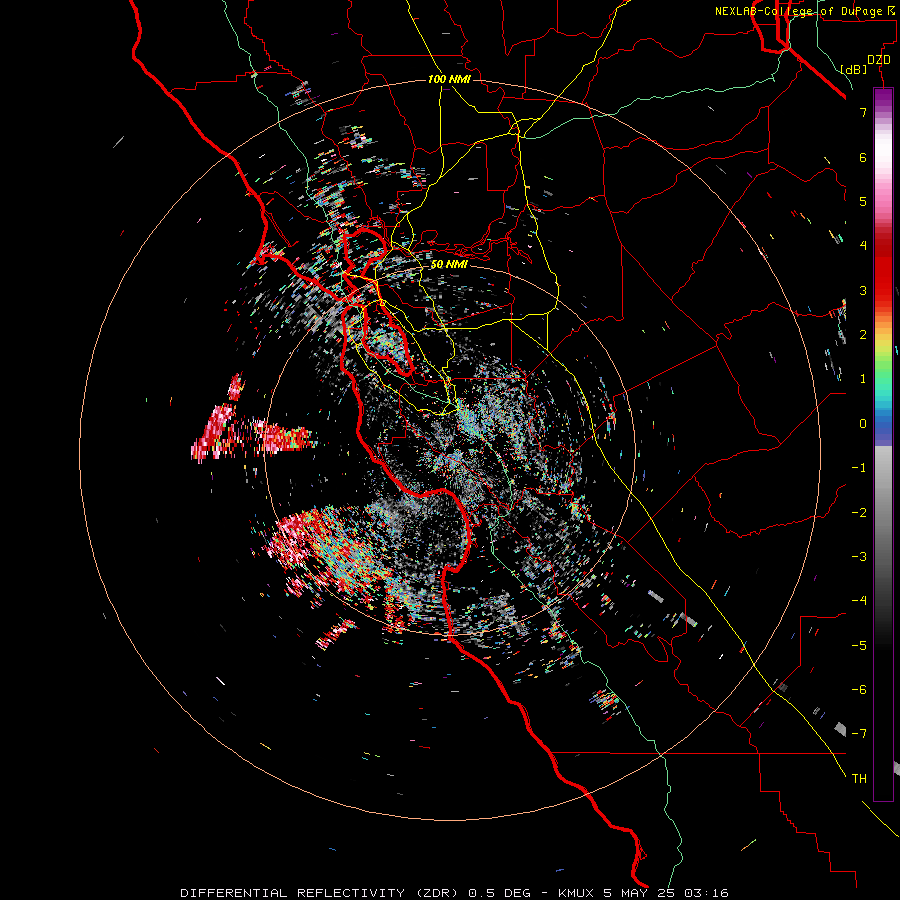Click the "50 NMI" range ring label
Viewport: 900px width, 900px height.
449,264
